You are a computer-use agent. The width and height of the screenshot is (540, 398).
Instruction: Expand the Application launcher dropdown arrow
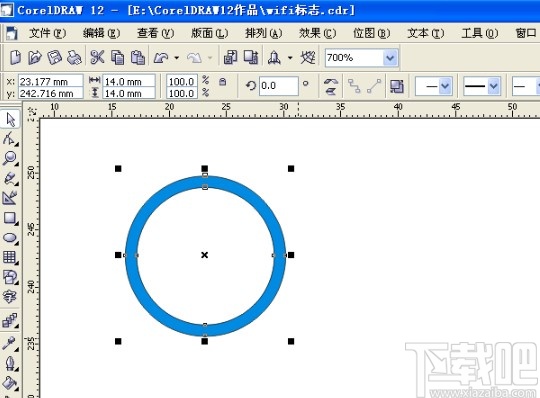pyautogui.click(x=290, y=57)
